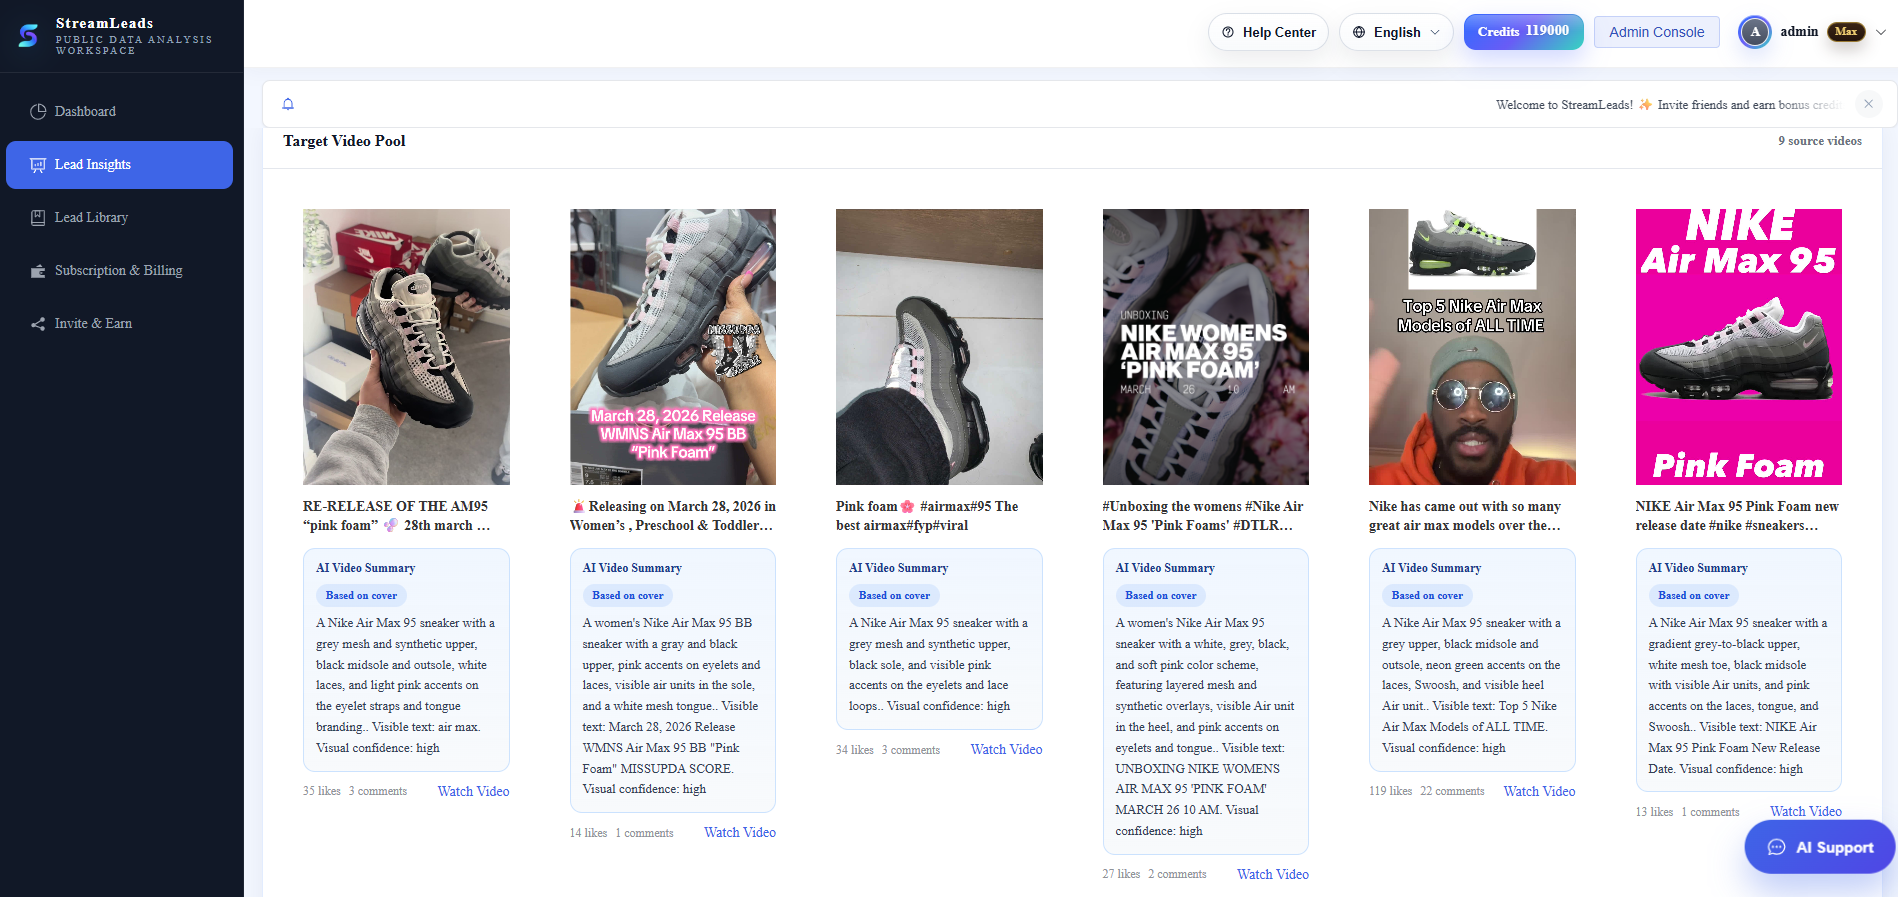This screenshot has width=1898, height=897.
Task: Watch Video for Releasing on March 28 card
Action: [x=740, y=832]
